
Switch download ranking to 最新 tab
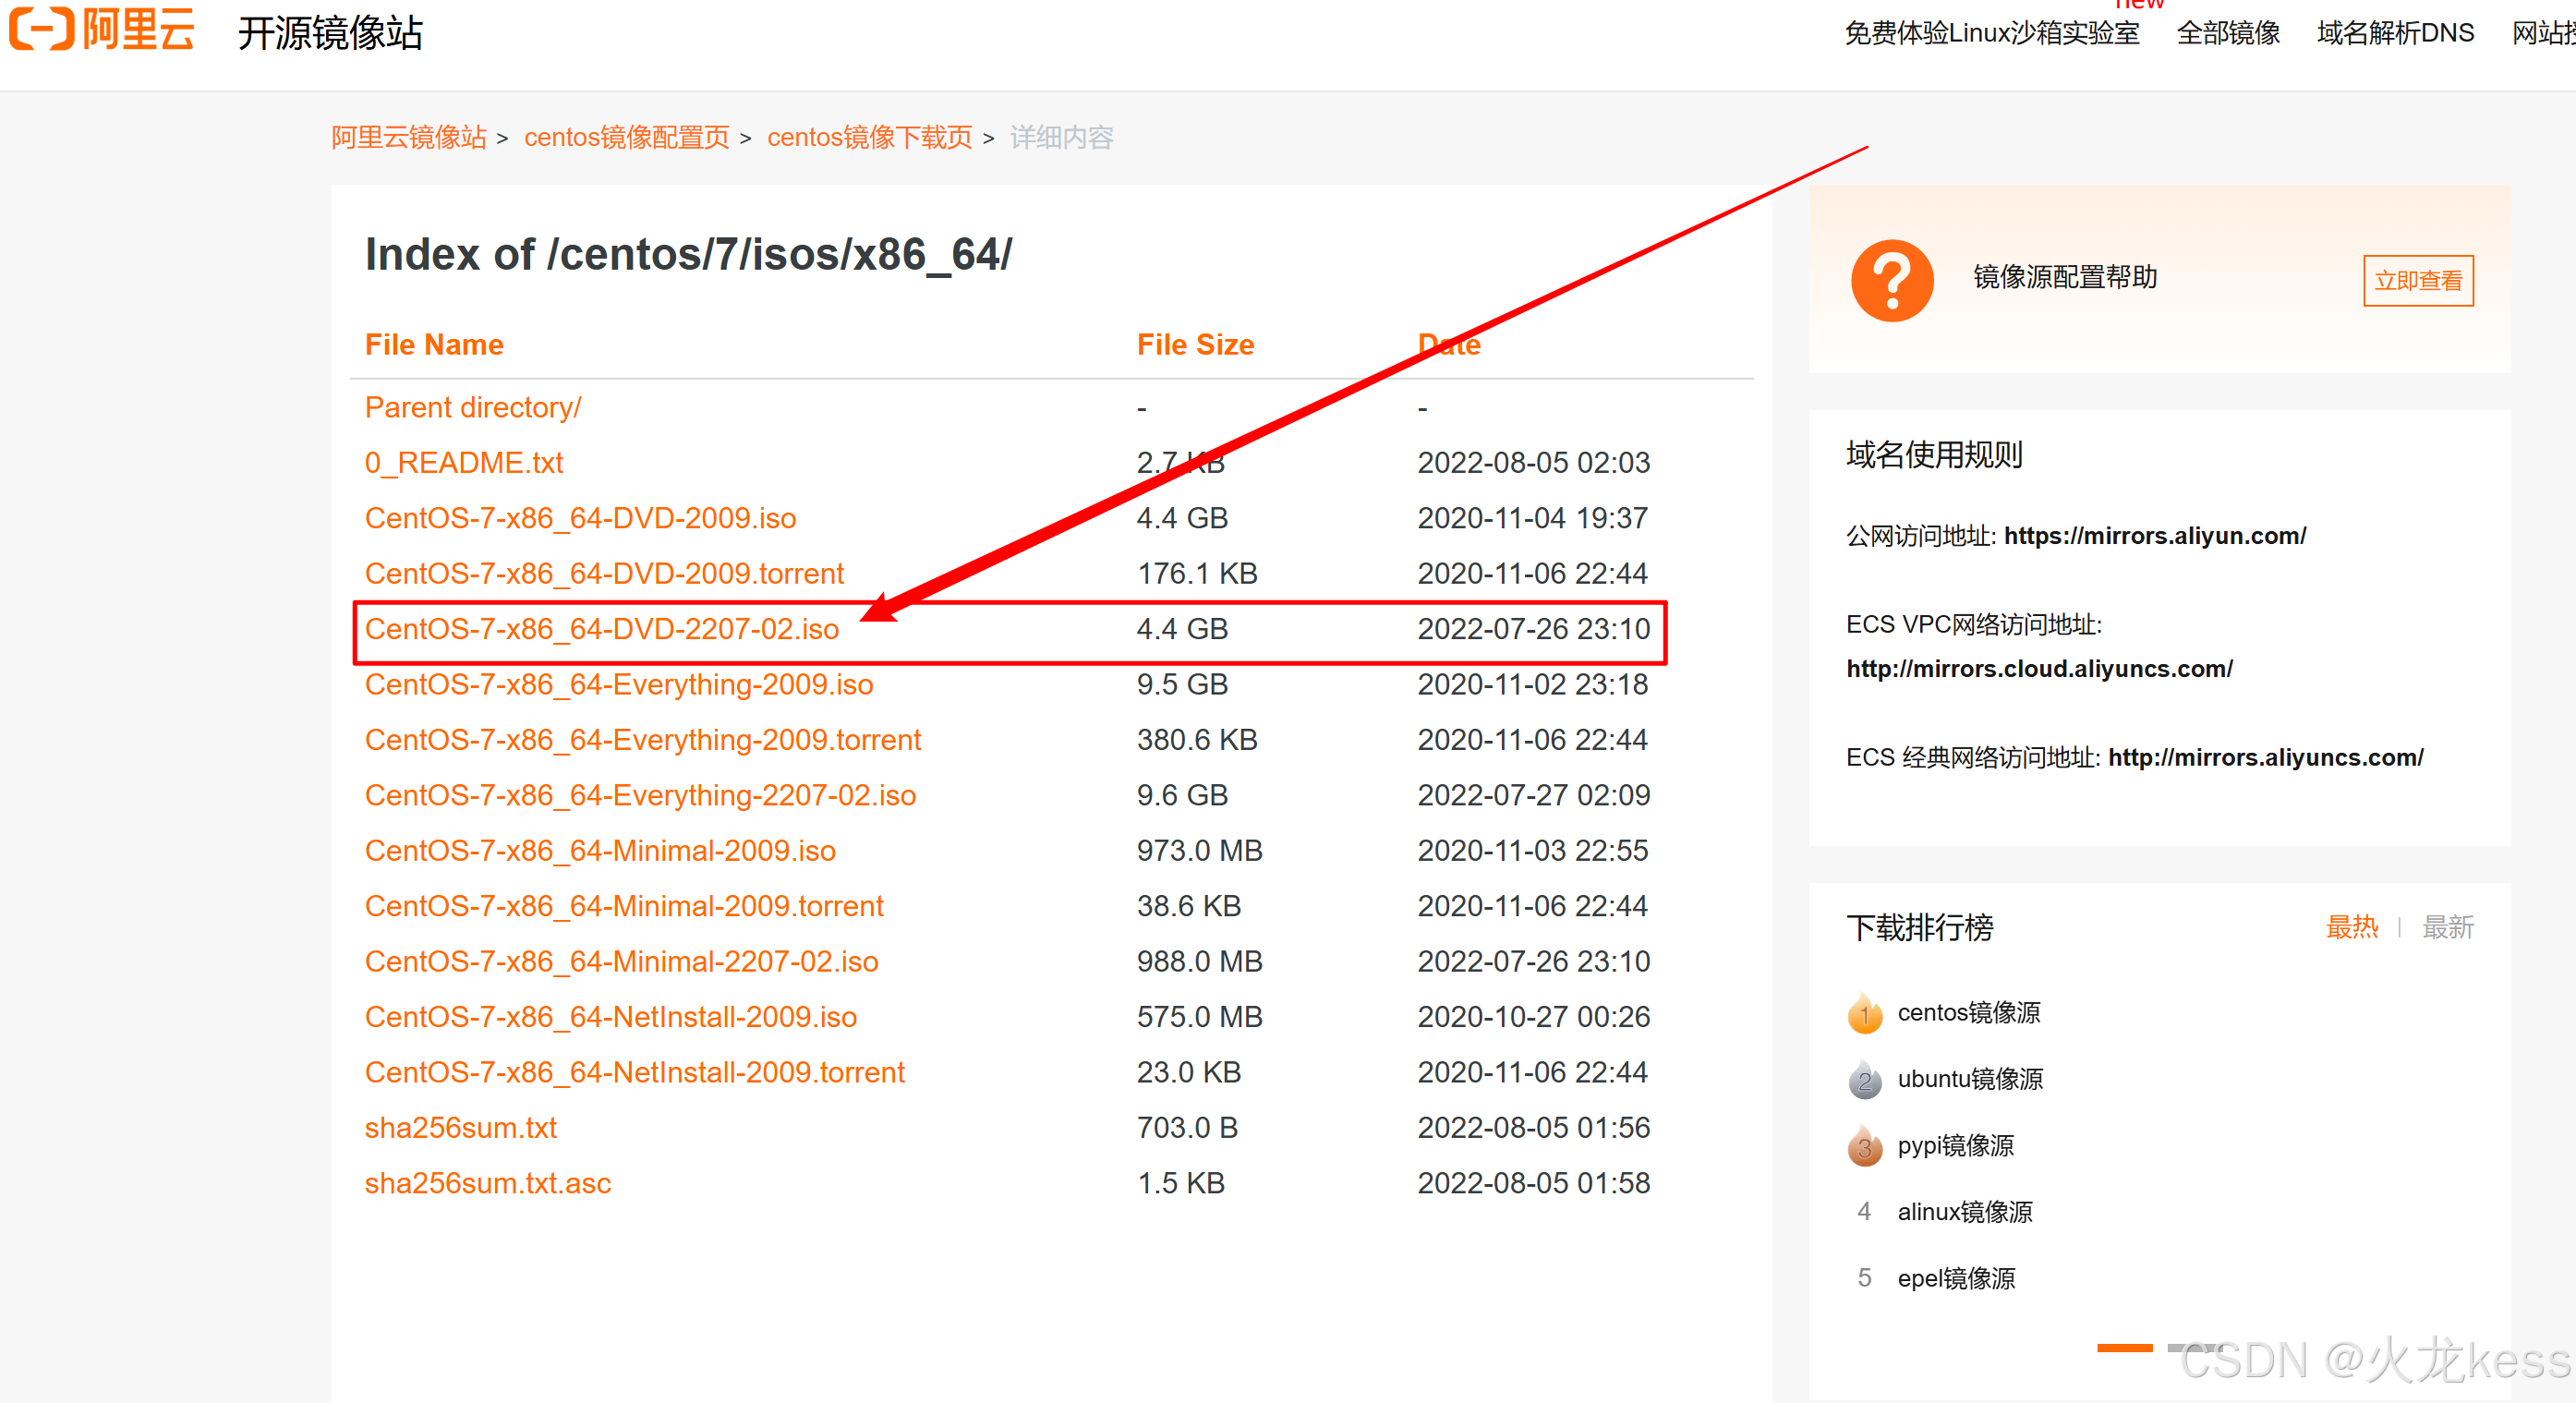tap(2447, 927)
